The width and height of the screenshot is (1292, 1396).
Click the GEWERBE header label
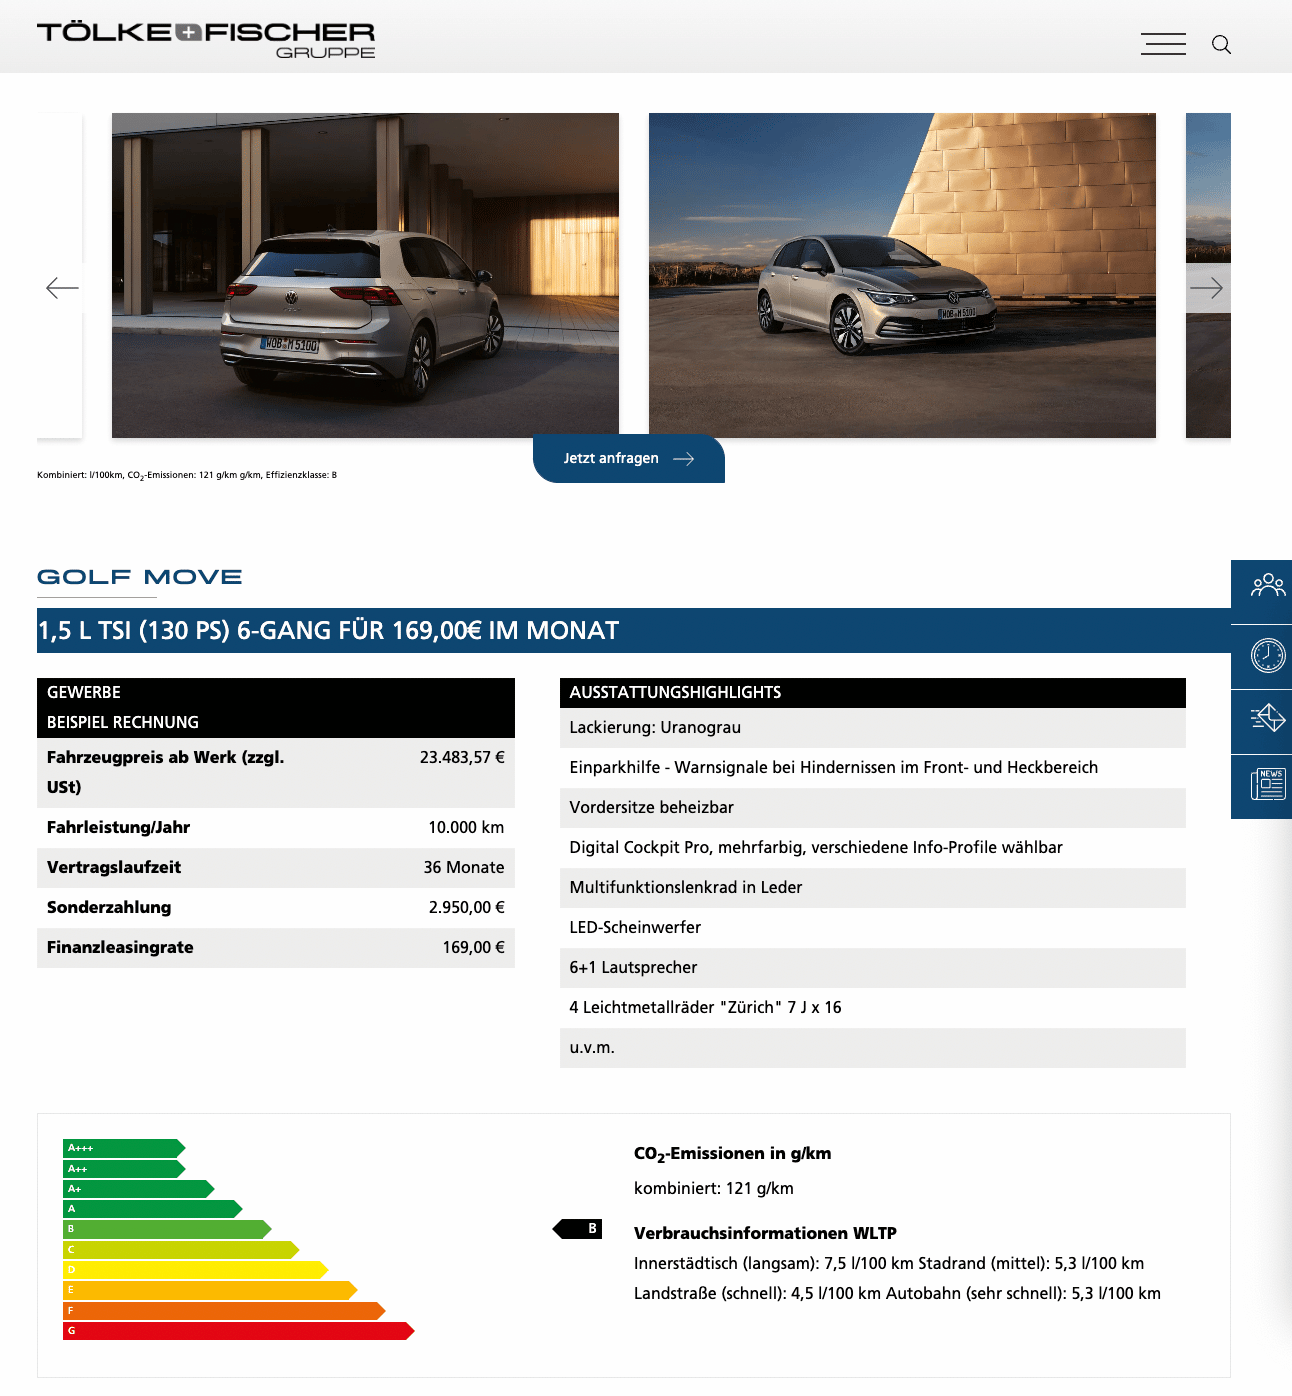(x=84, y=692)
